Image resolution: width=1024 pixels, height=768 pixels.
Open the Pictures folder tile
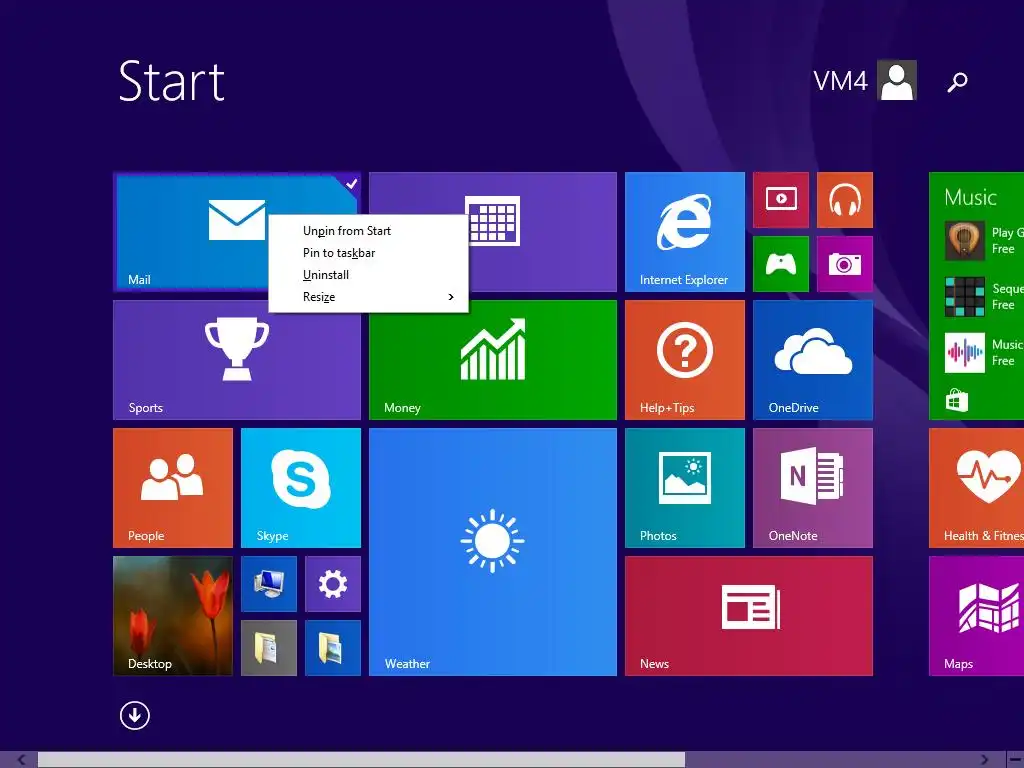point(332,648)
